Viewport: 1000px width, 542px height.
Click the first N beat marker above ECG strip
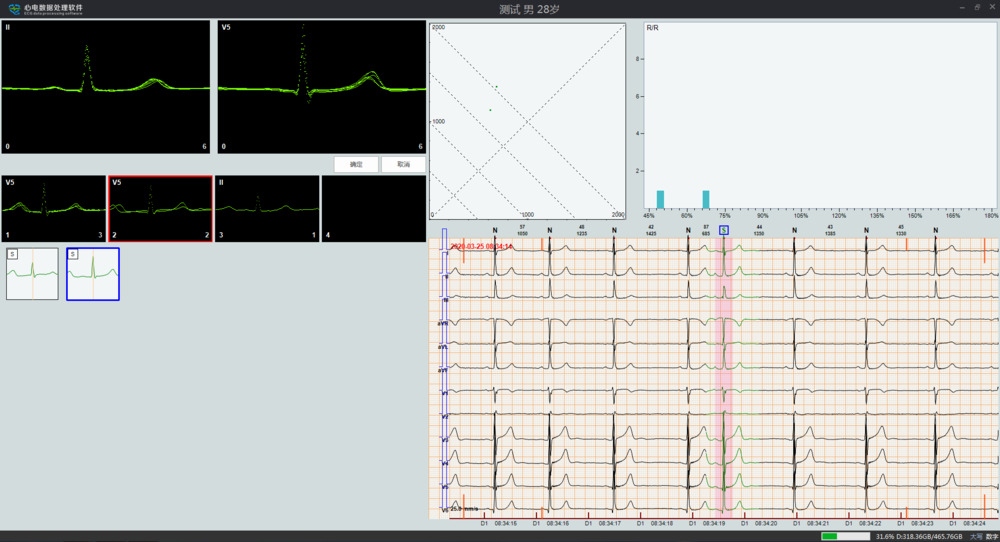[494, 230]
